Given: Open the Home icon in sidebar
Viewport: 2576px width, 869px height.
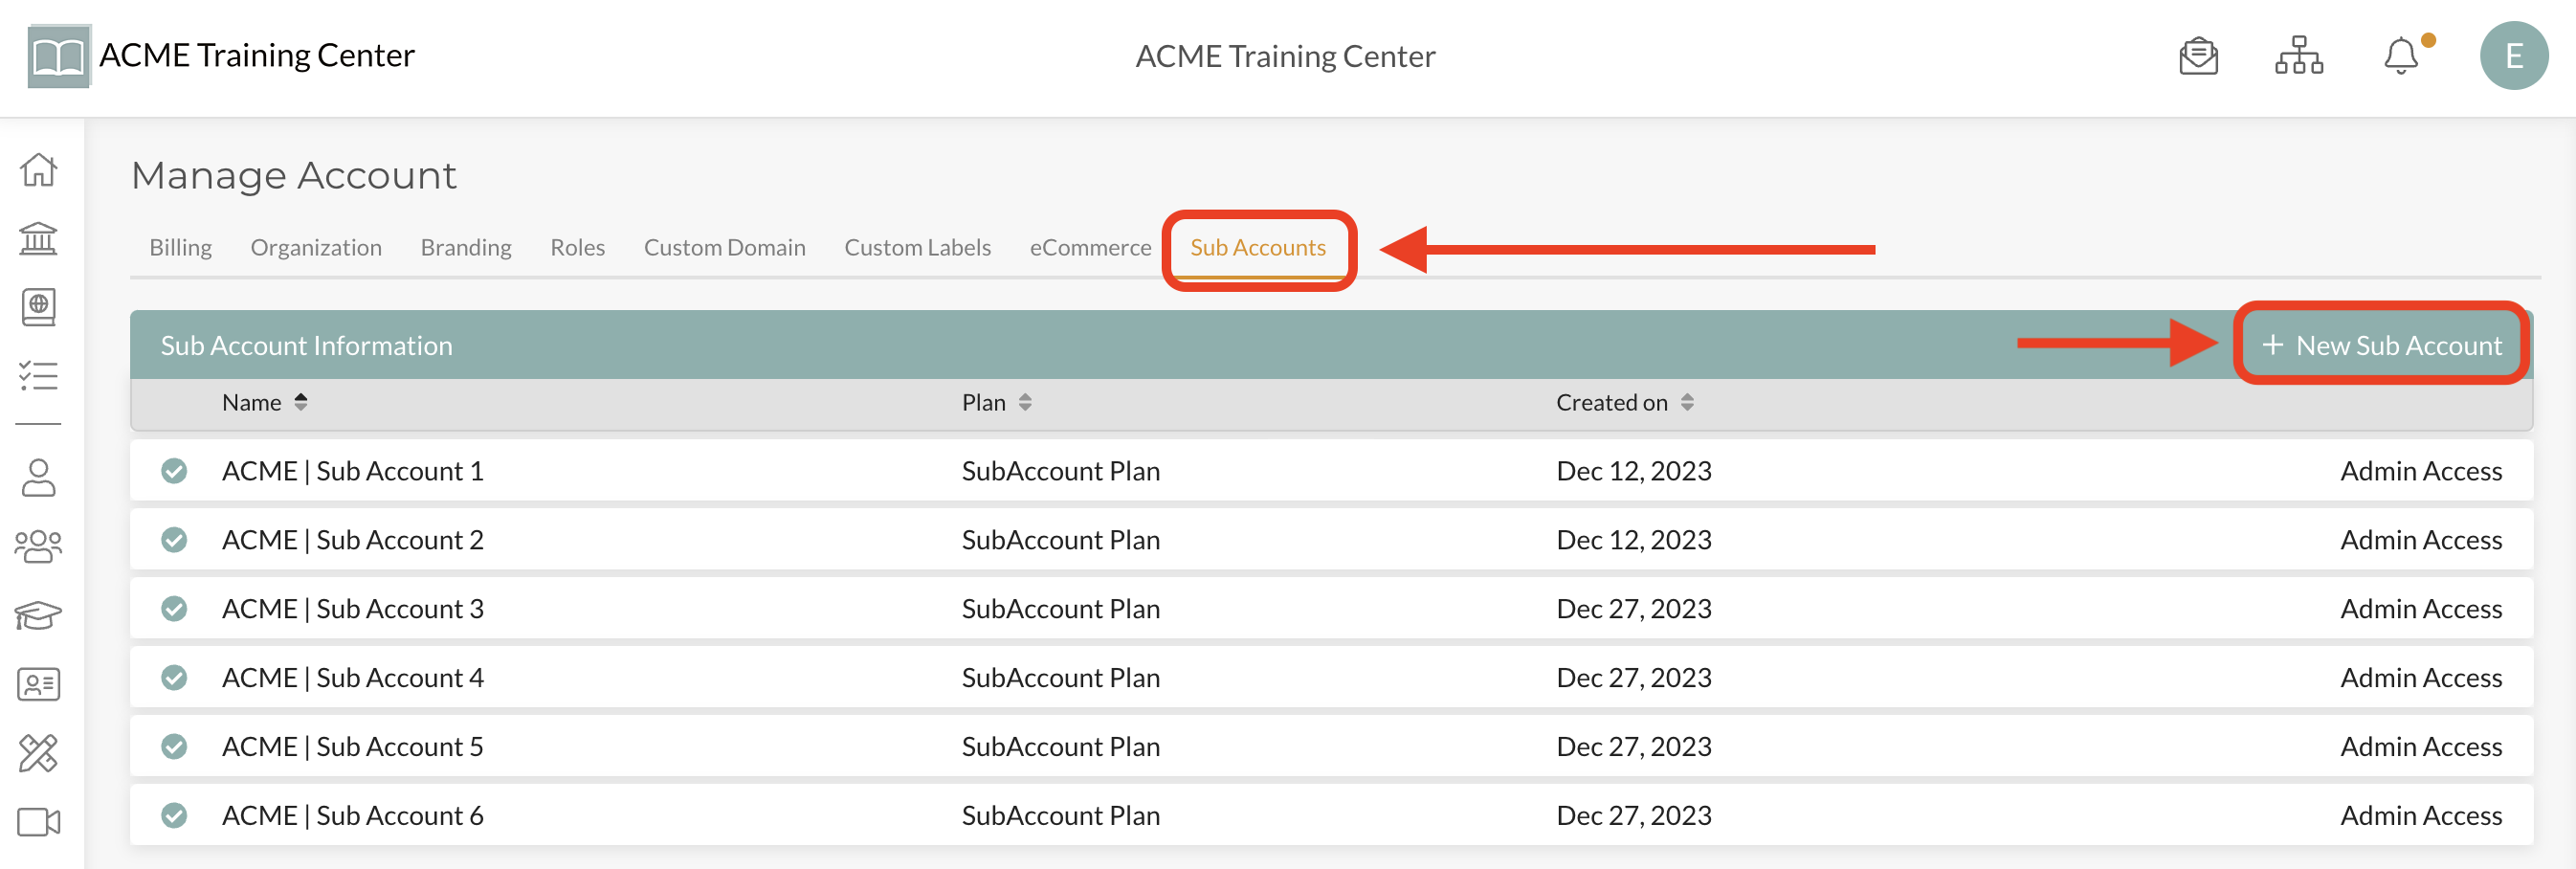Looking at the screenshot, I should [38, 169].
